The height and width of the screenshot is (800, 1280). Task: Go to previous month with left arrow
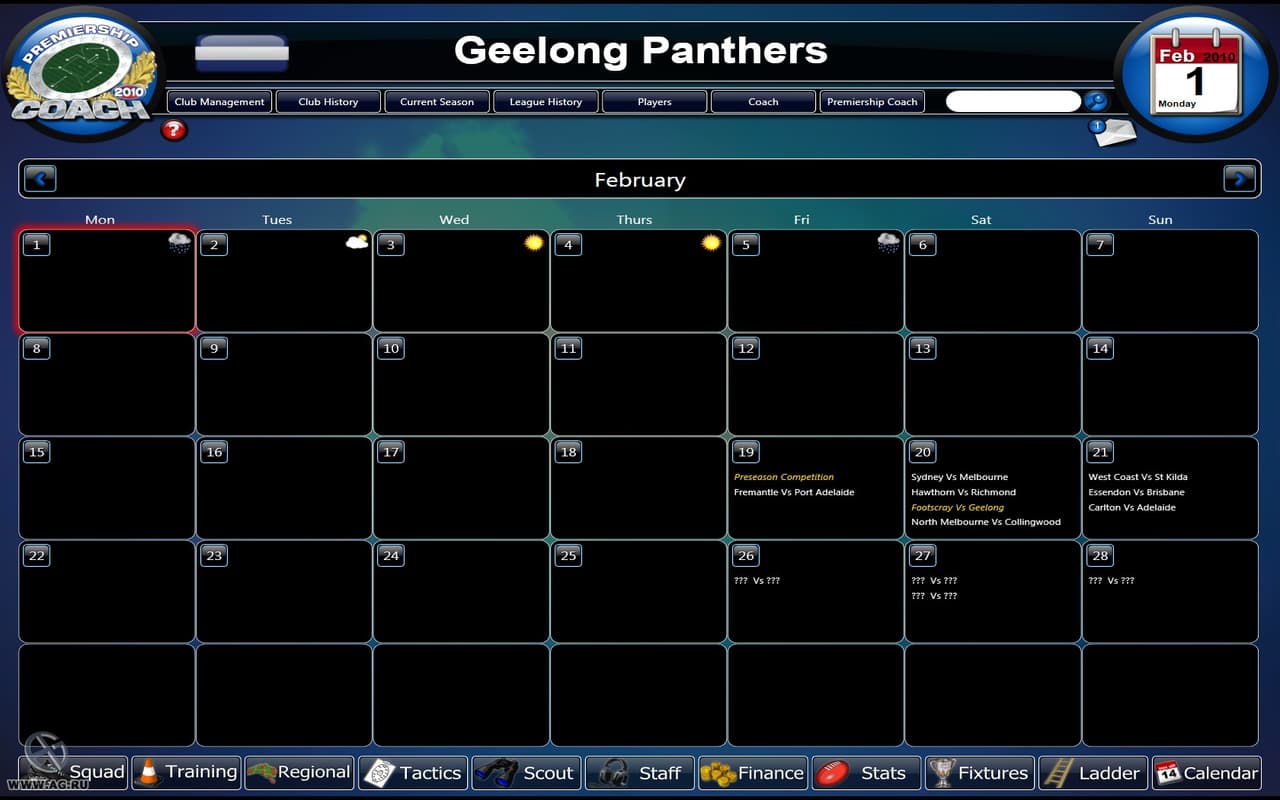(41, 179)
